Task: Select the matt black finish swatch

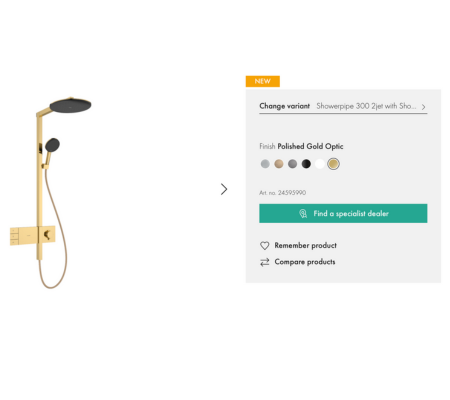Action: (306, 164)
